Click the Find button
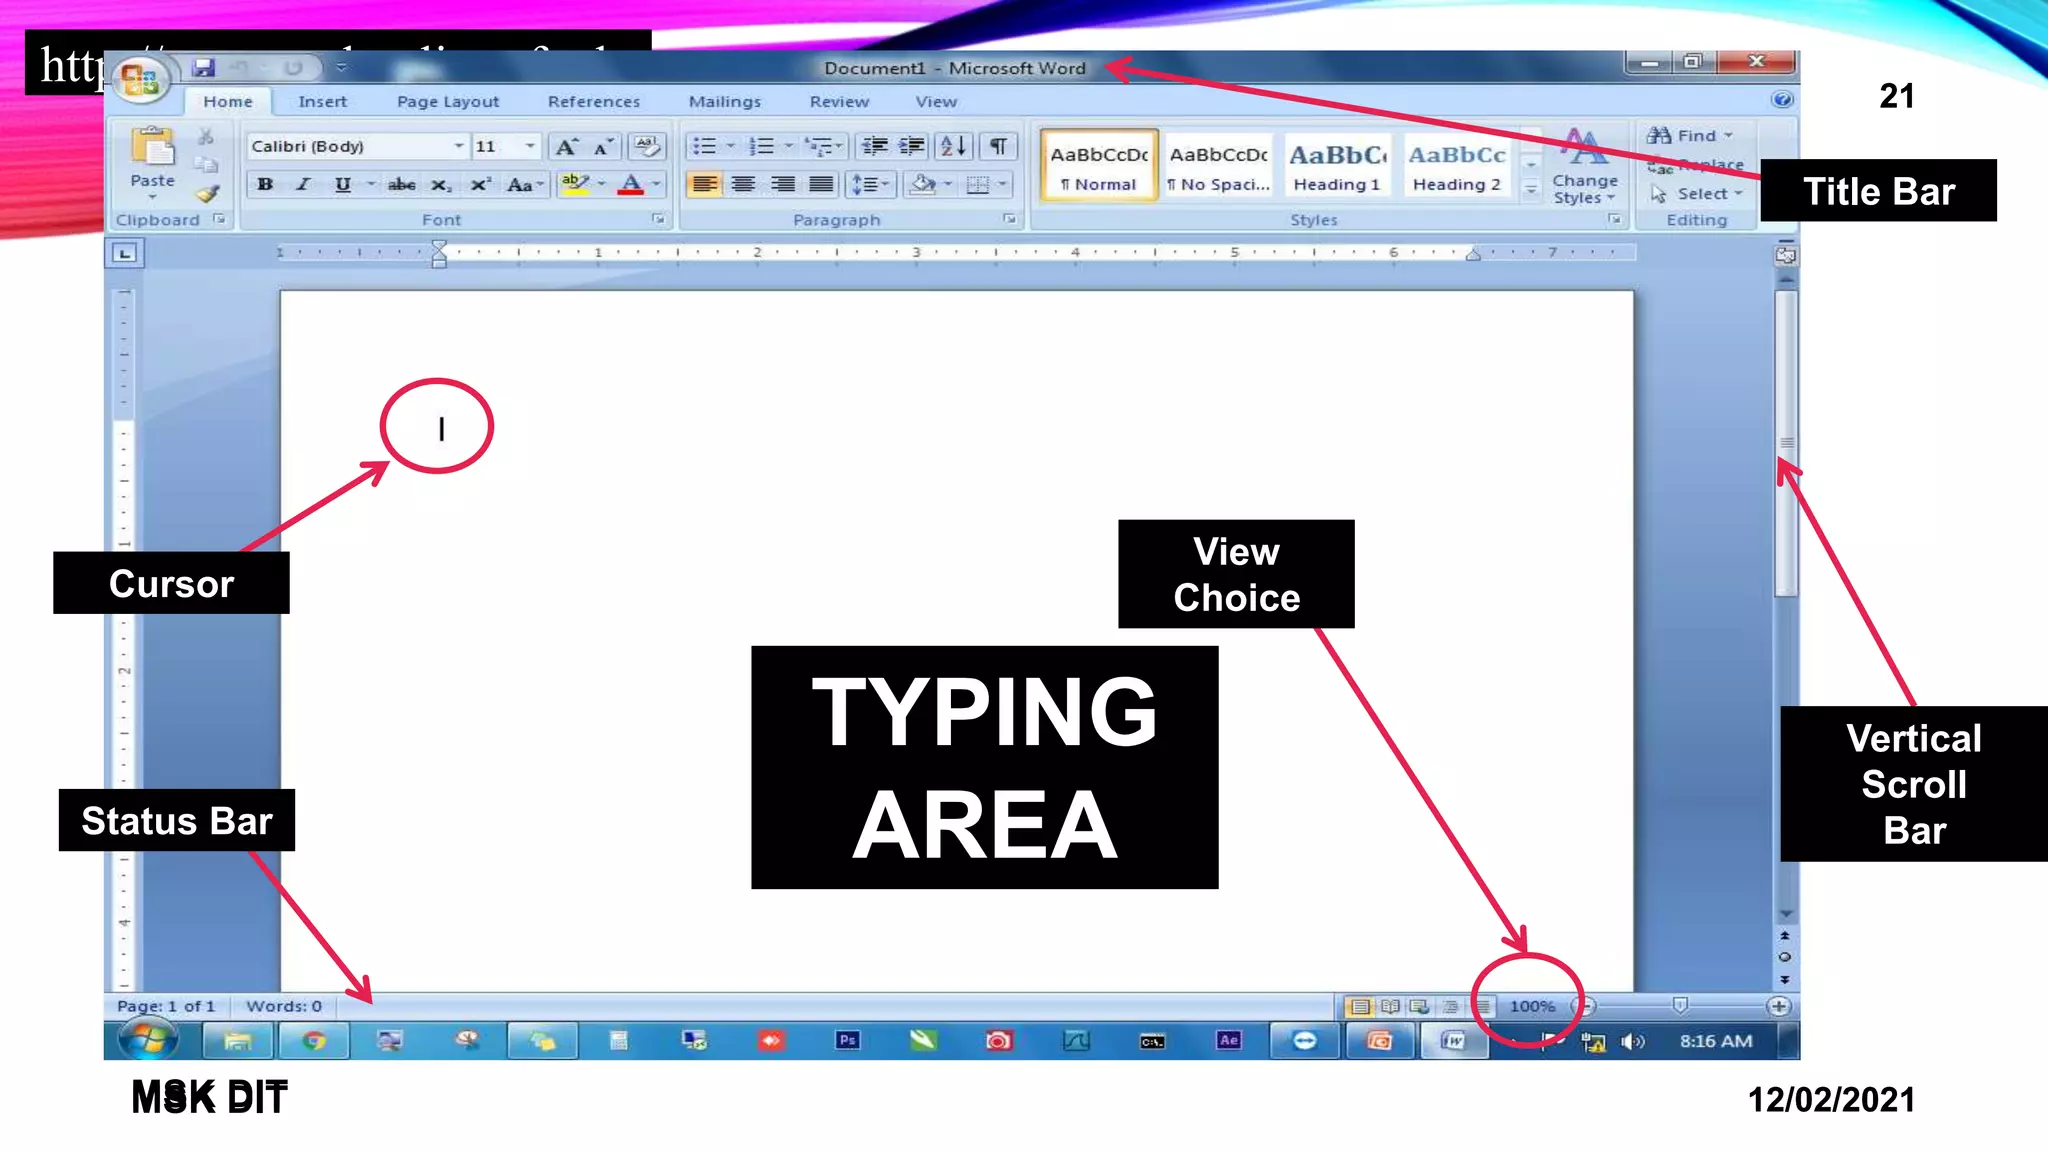Viewport: 2048px width, 1152px height. (1689, 135)
